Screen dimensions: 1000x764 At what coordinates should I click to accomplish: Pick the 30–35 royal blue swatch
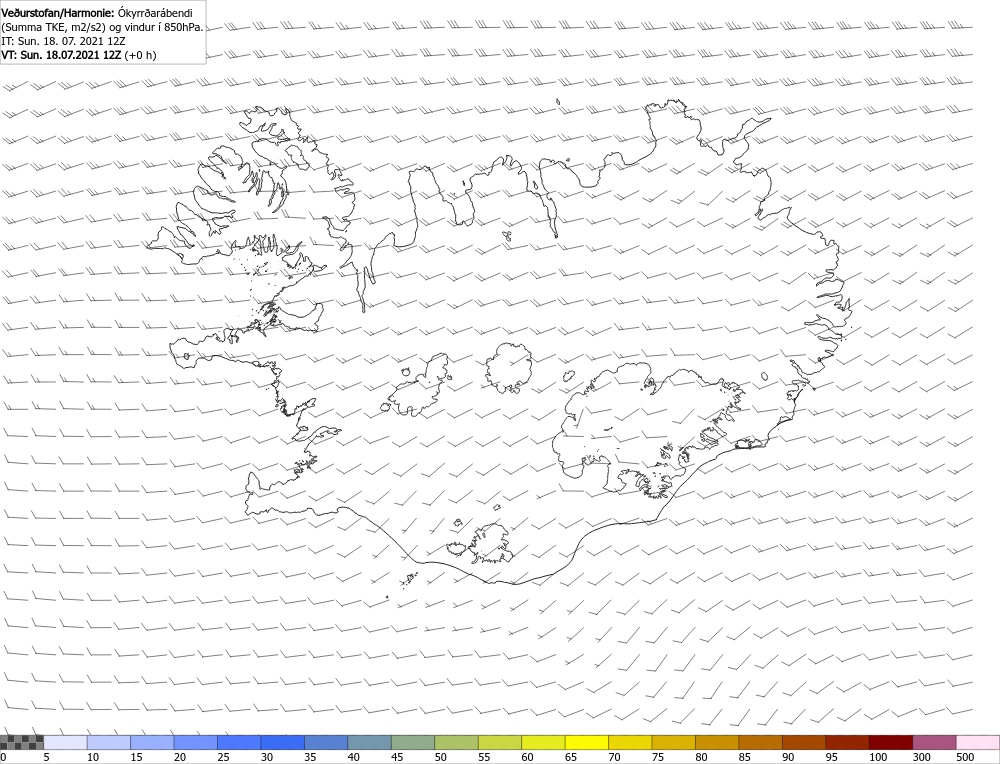point(283,742)
